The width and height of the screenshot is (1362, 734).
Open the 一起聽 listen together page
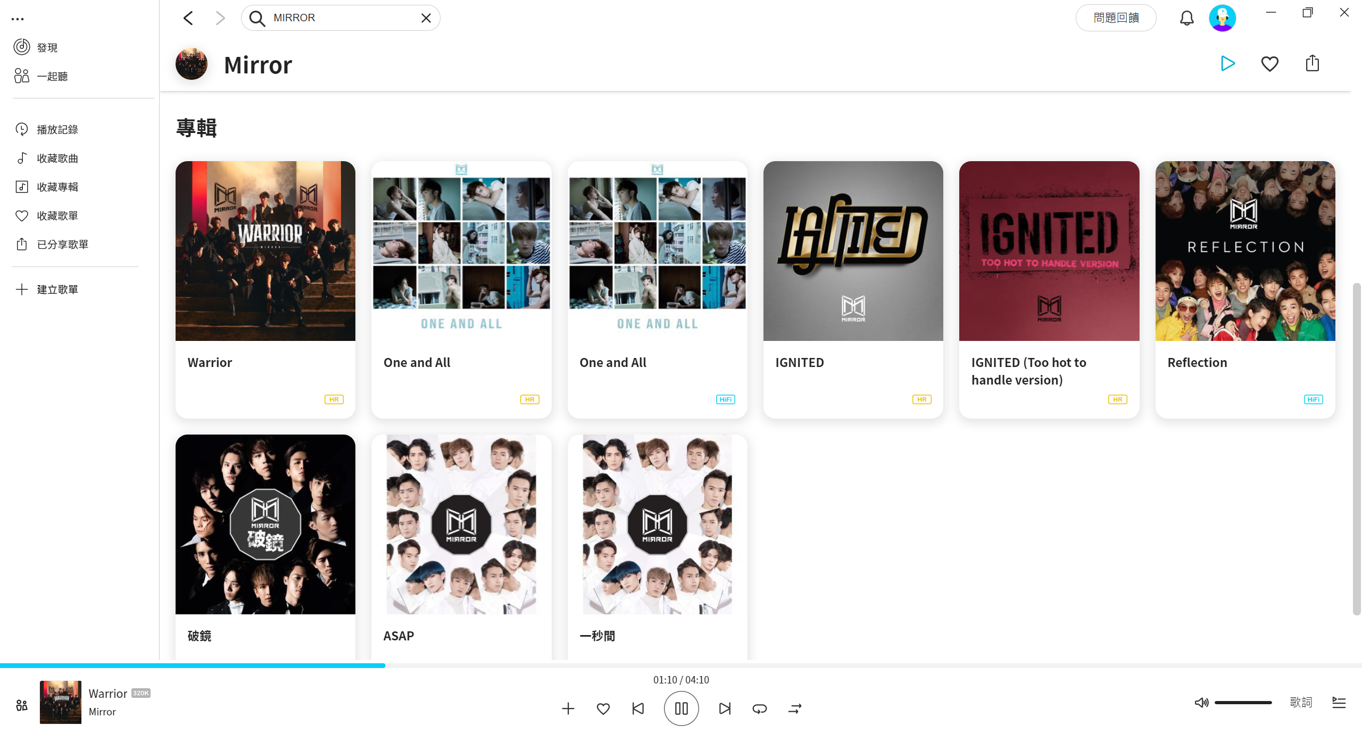[41, 76]
